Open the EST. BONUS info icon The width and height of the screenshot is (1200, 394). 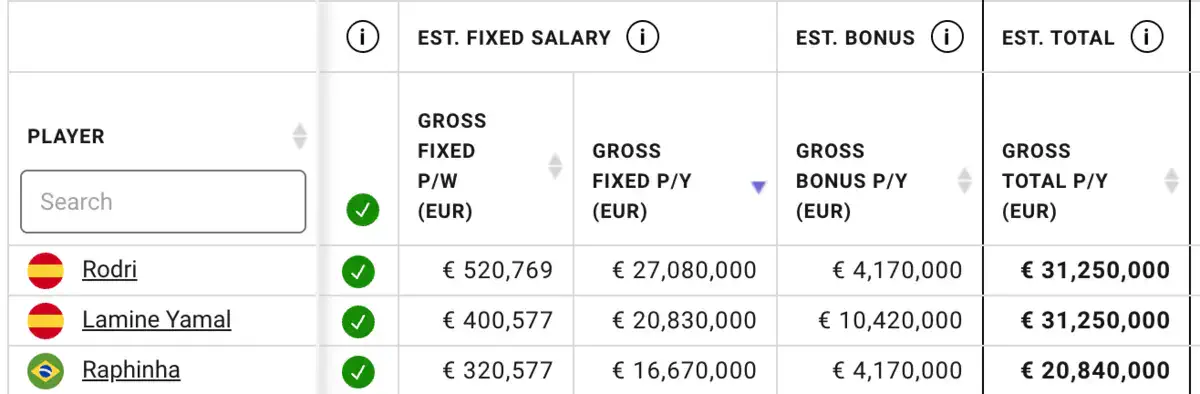click(946, 38)
